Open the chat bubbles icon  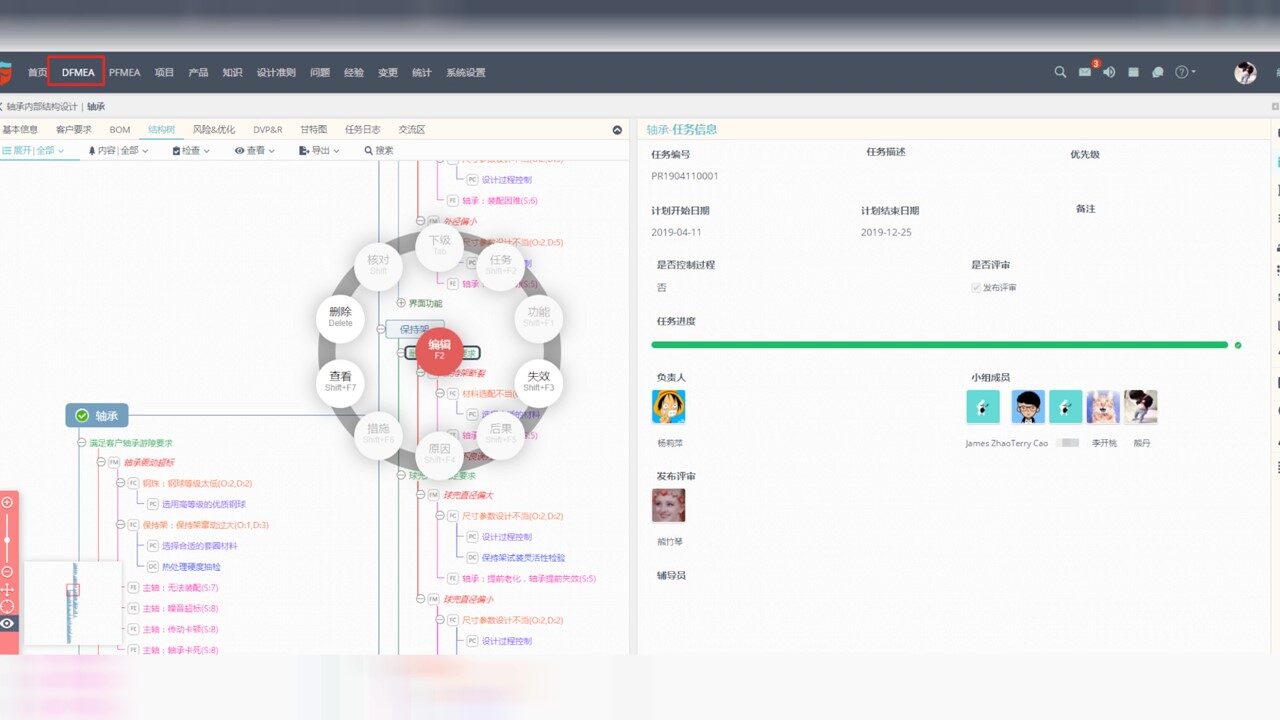1158,72
